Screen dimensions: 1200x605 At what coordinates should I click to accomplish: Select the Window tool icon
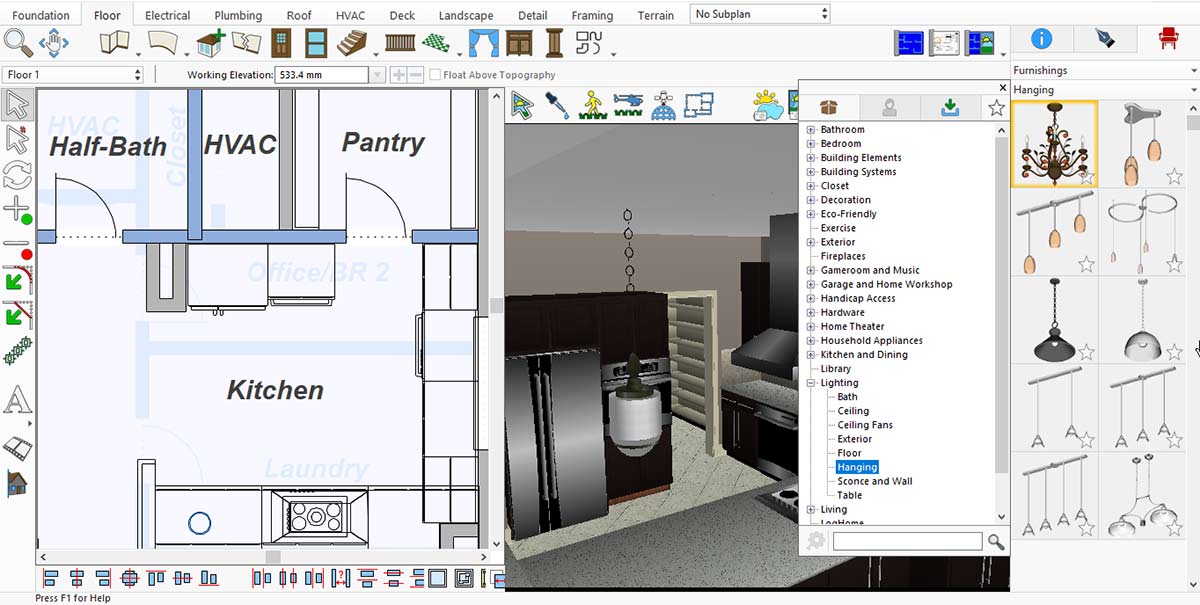point(316,44)
